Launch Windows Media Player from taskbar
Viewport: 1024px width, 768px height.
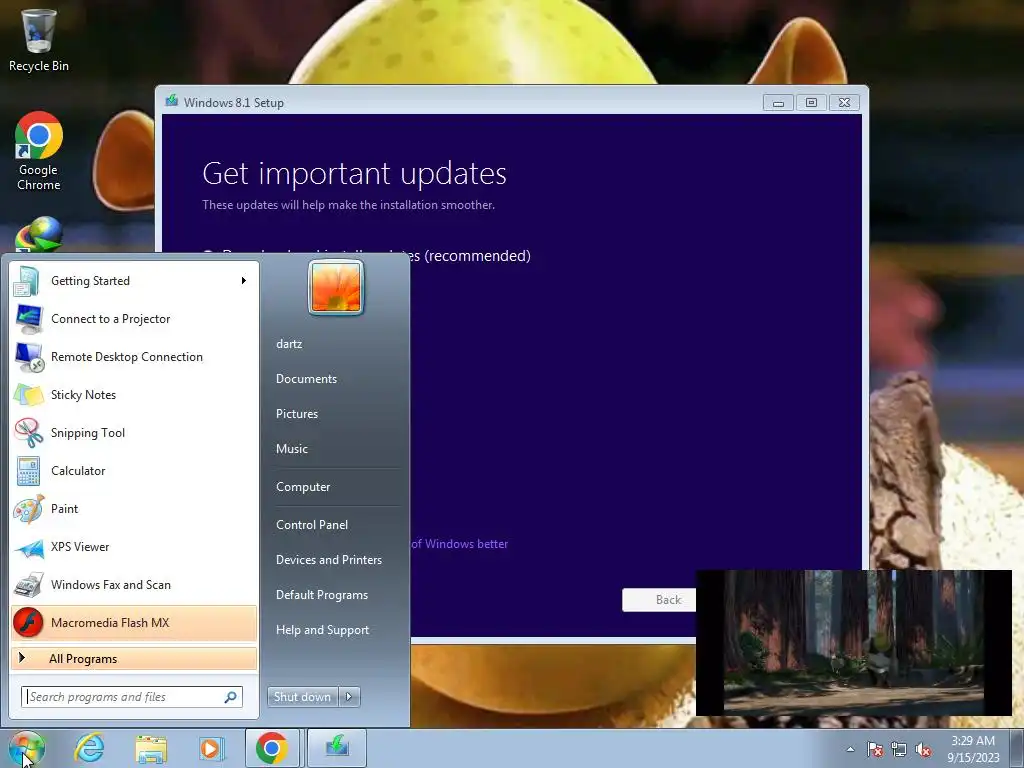coord(211,748)
